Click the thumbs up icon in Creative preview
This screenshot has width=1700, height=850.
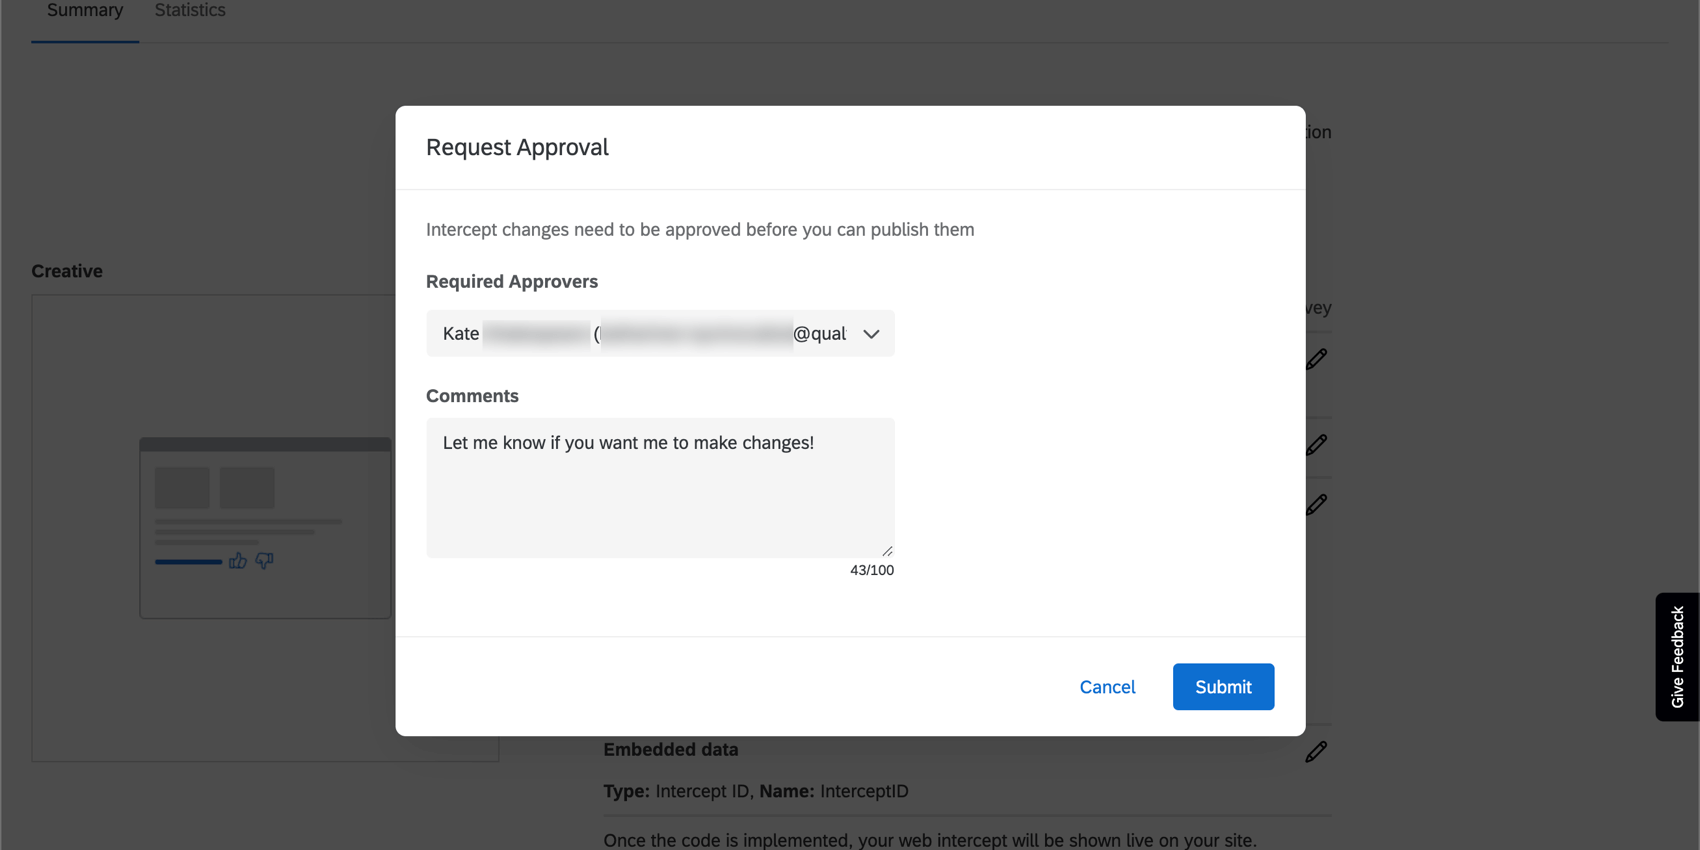[237, 561]
